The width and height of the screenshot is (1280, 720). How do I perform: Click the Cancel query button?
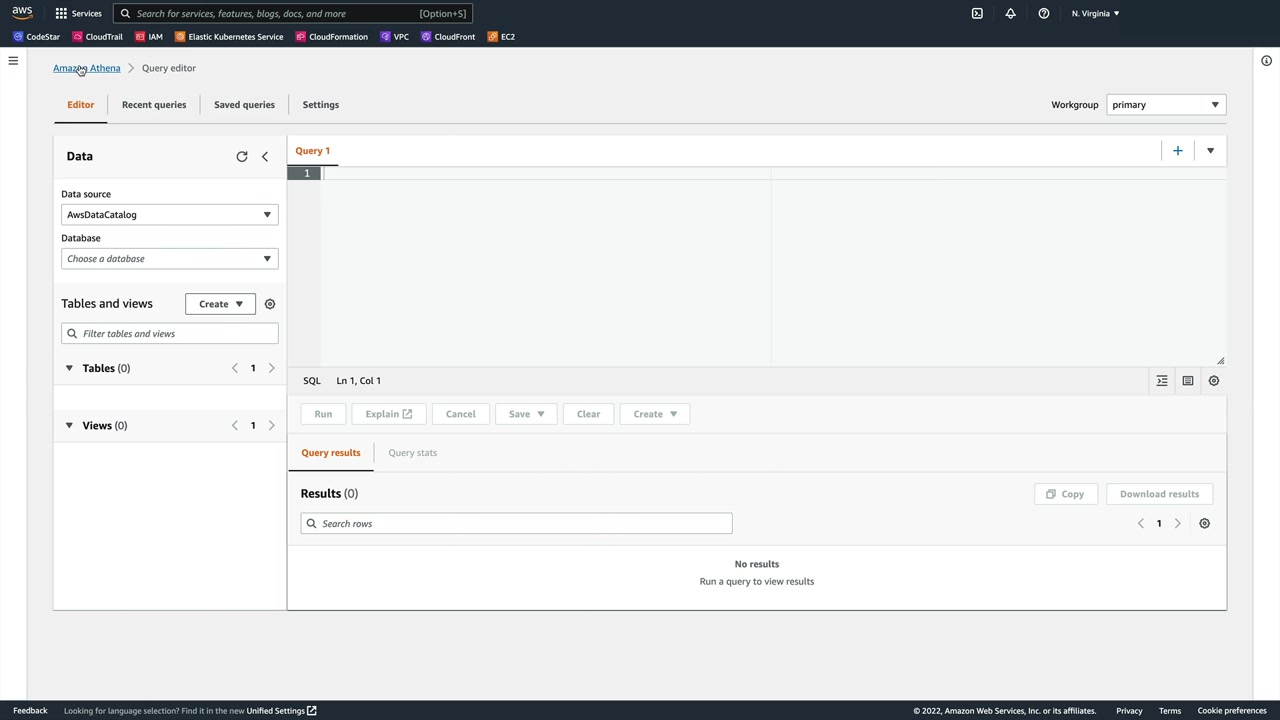point(461,414)
